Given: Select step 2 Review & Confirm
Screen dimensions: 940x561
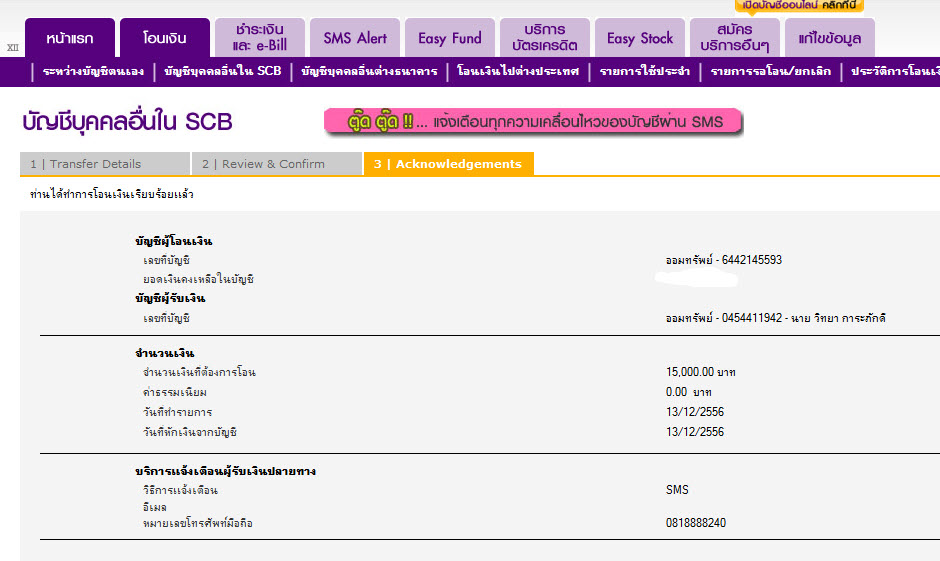Looking at the screenshot, I should [x=276, y=164].
